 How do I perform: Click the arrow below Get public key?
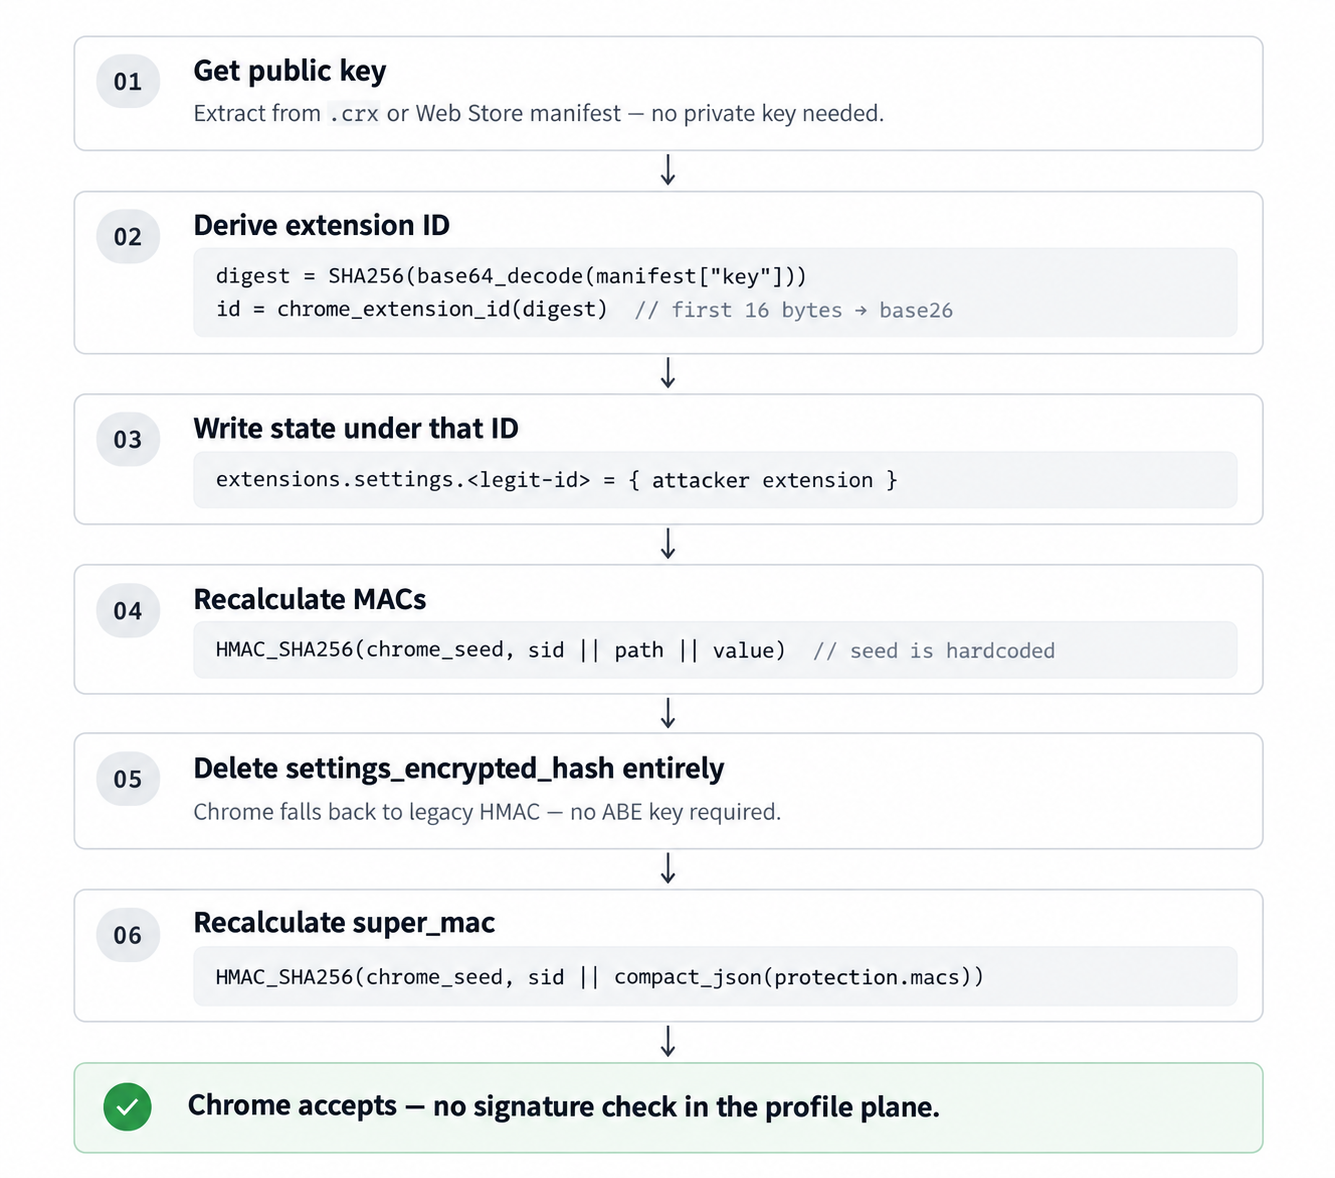(668, 170)
